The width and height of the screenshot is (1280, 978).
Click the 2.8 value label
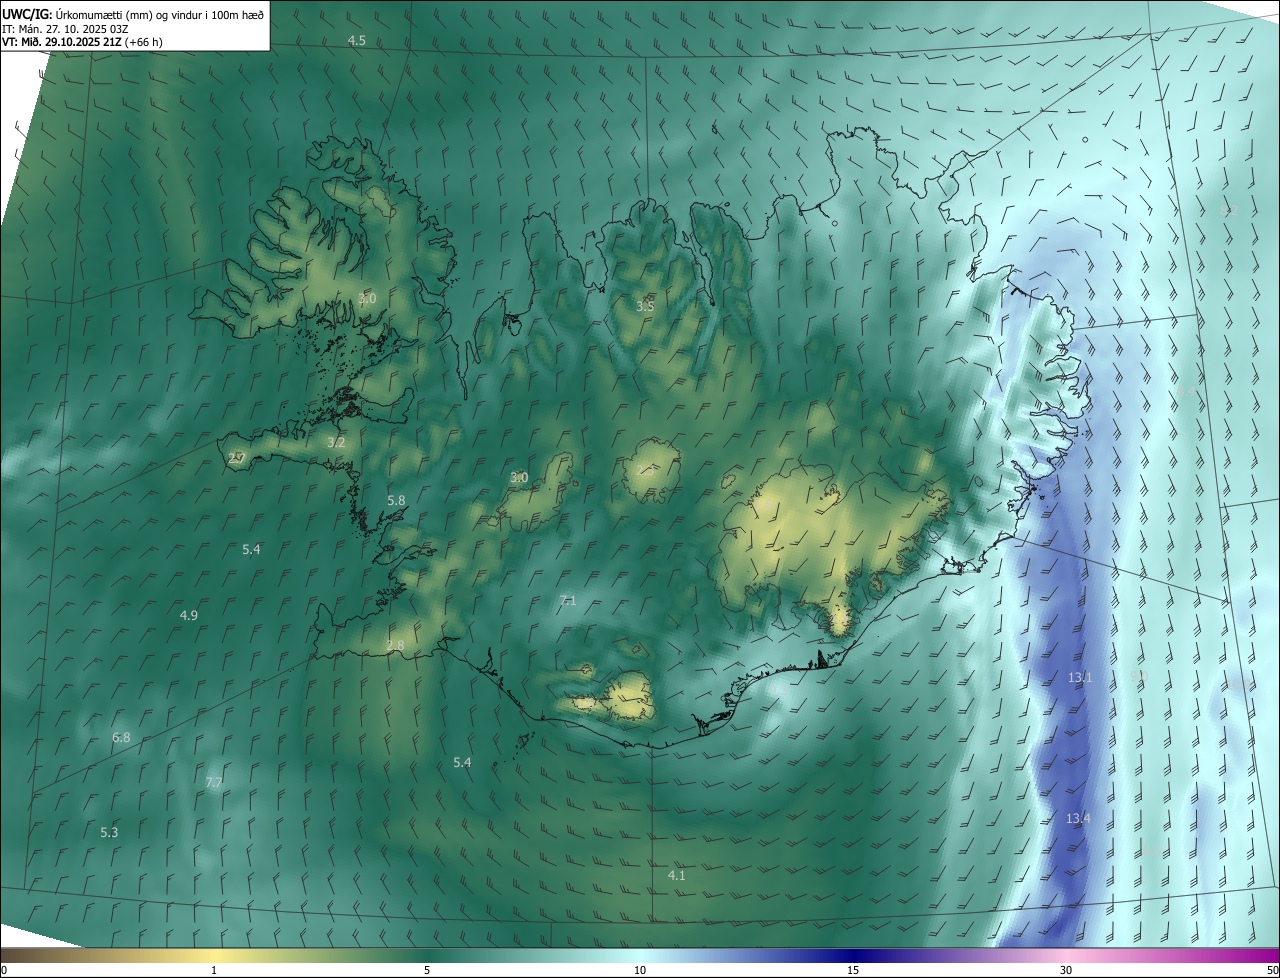pyautogui.click(x=395, y=645)
